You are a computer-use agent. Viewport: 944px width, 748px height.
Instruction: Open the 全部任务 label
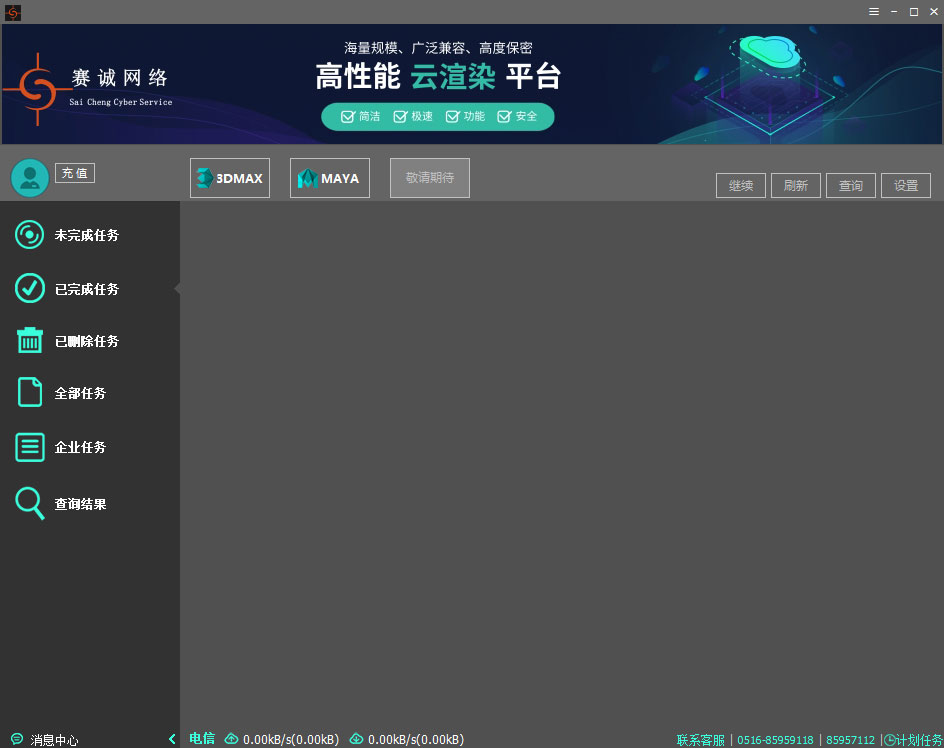coord(80,393)
